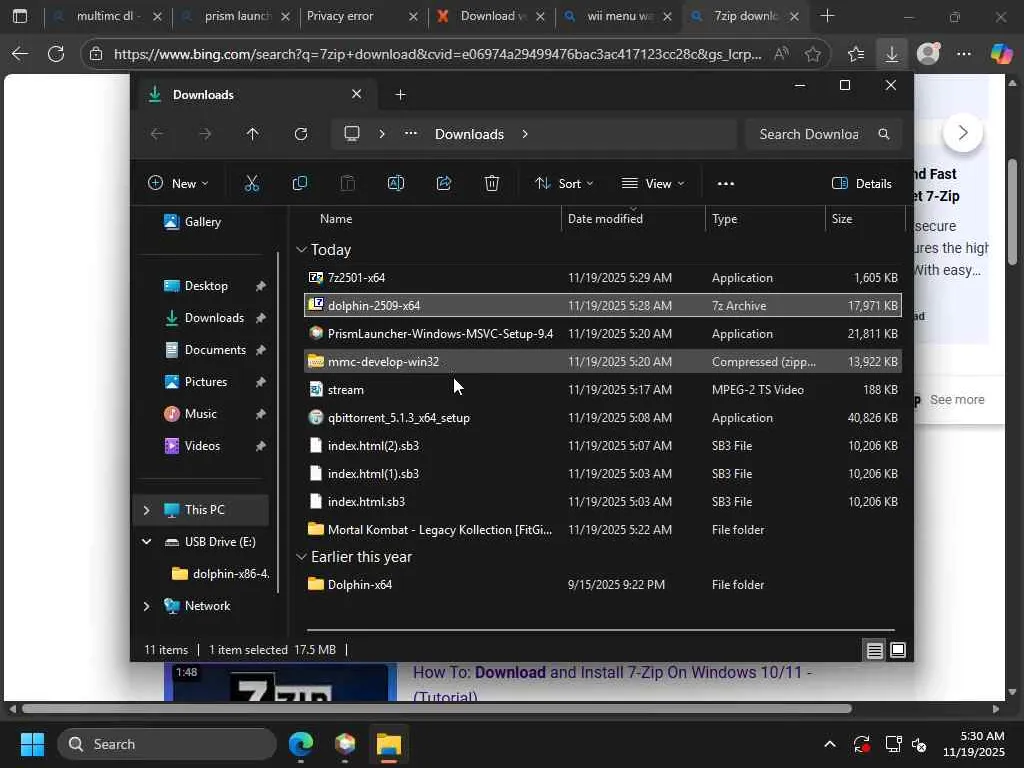
Task: Open the address bar collapsed-path ellipsis
Action: (411, 133)
